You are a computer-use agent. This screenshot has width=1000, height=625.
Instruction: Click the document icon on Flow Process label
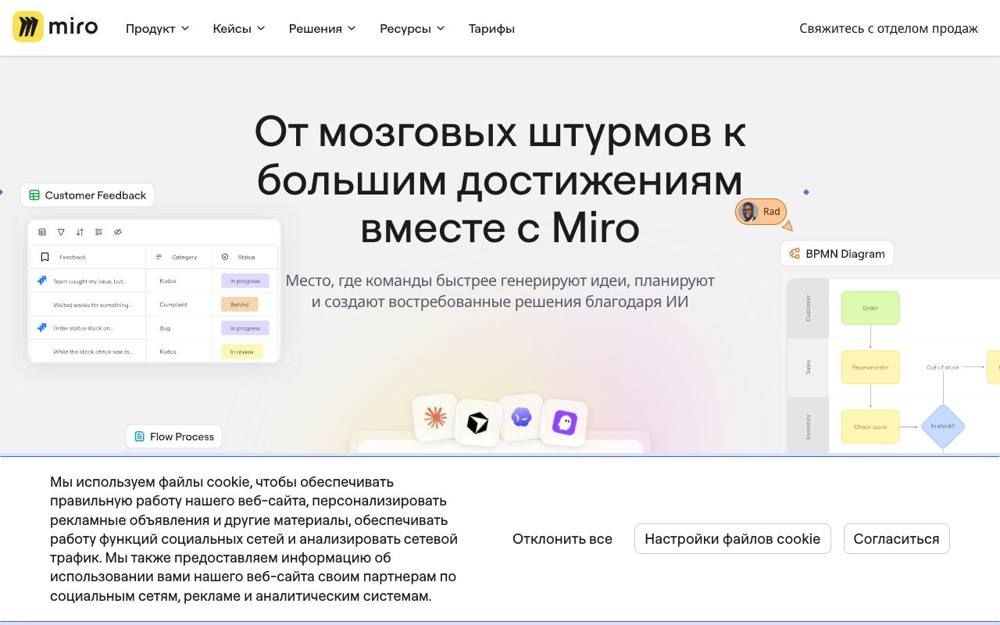pyautogui.click(x=139, y=437)
